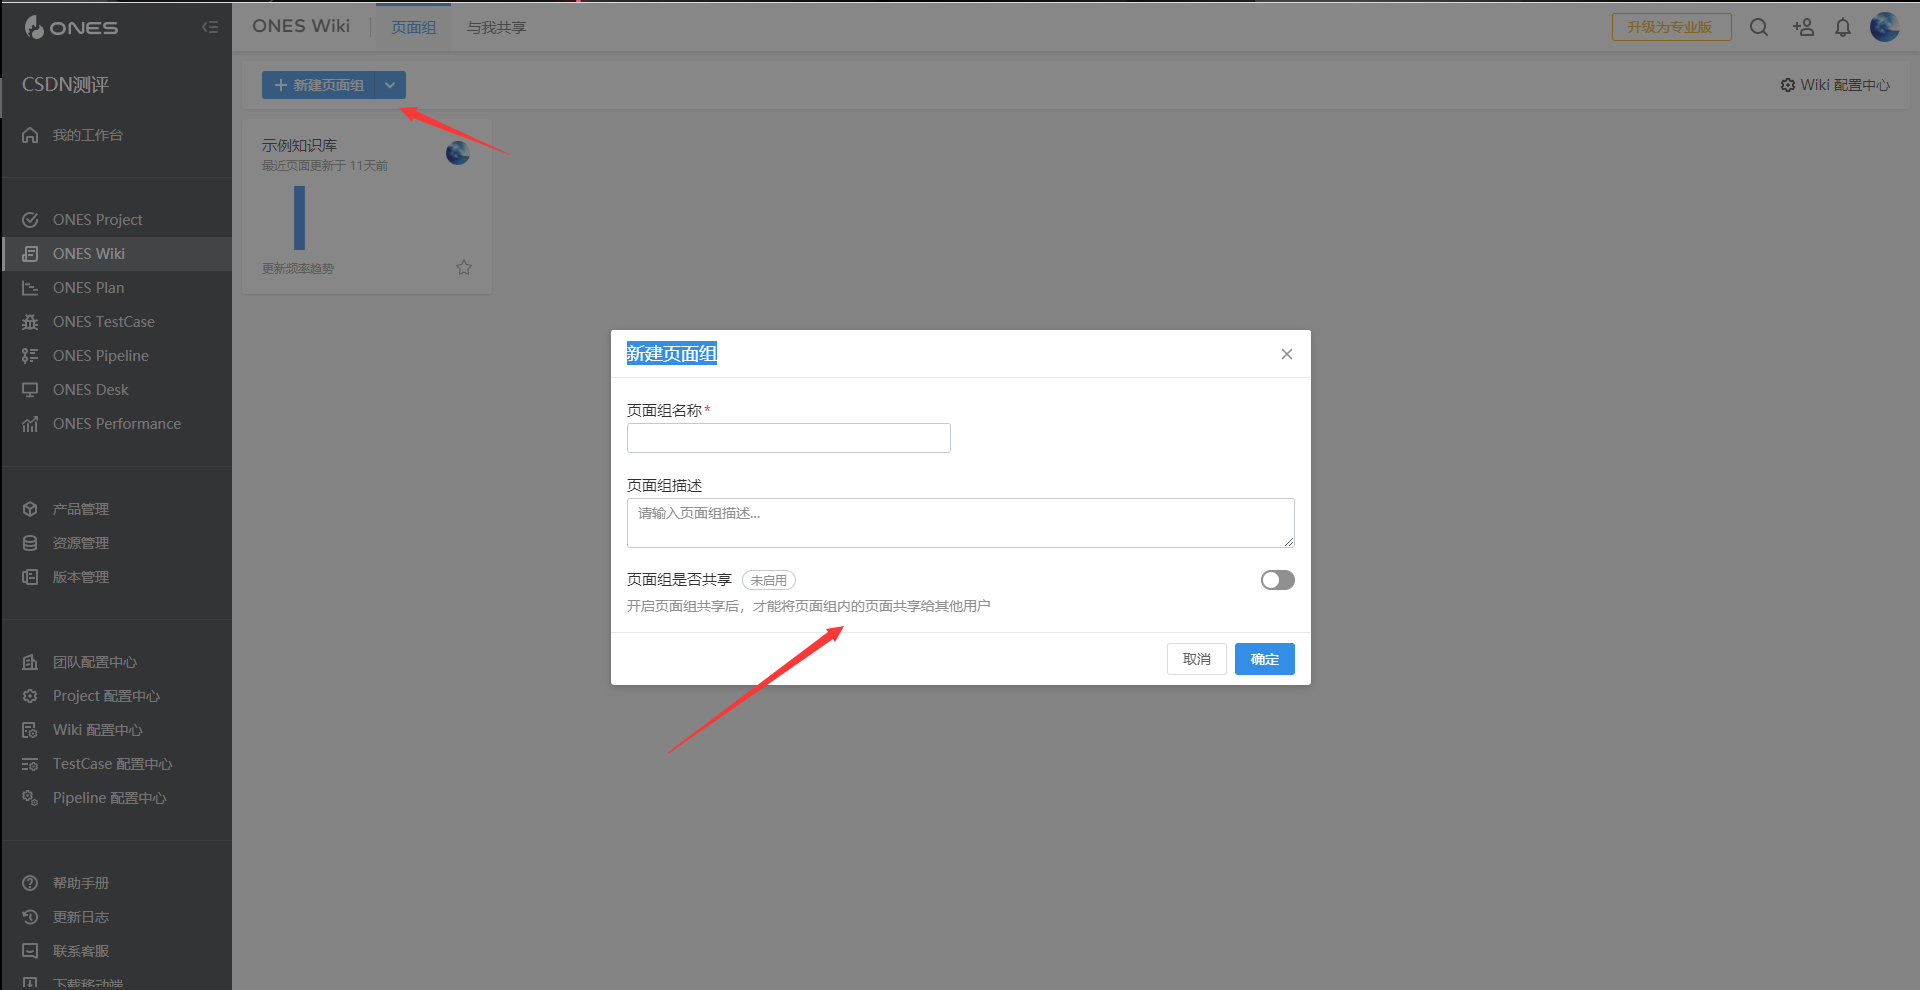
Task: Open the 示例知识库 card
Action: (367, 207)
